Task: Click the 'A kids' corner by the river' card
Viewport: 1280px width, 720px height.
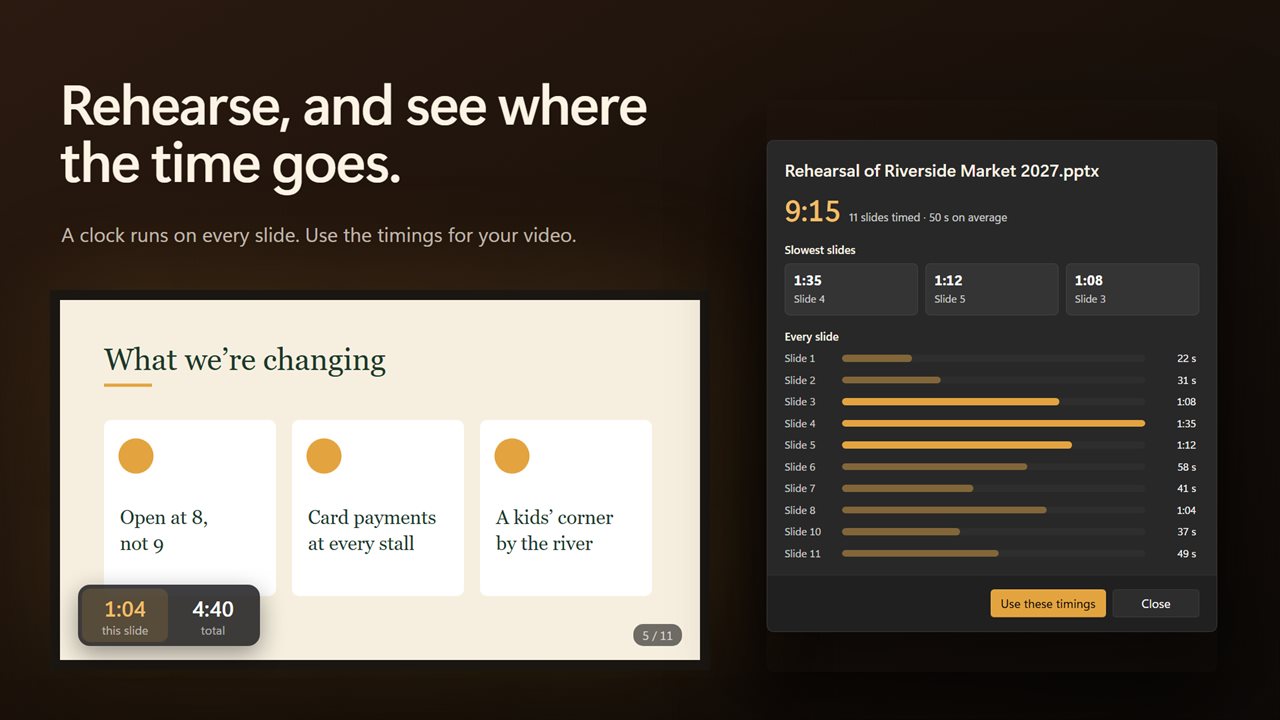Action: [x=566, y=508]
